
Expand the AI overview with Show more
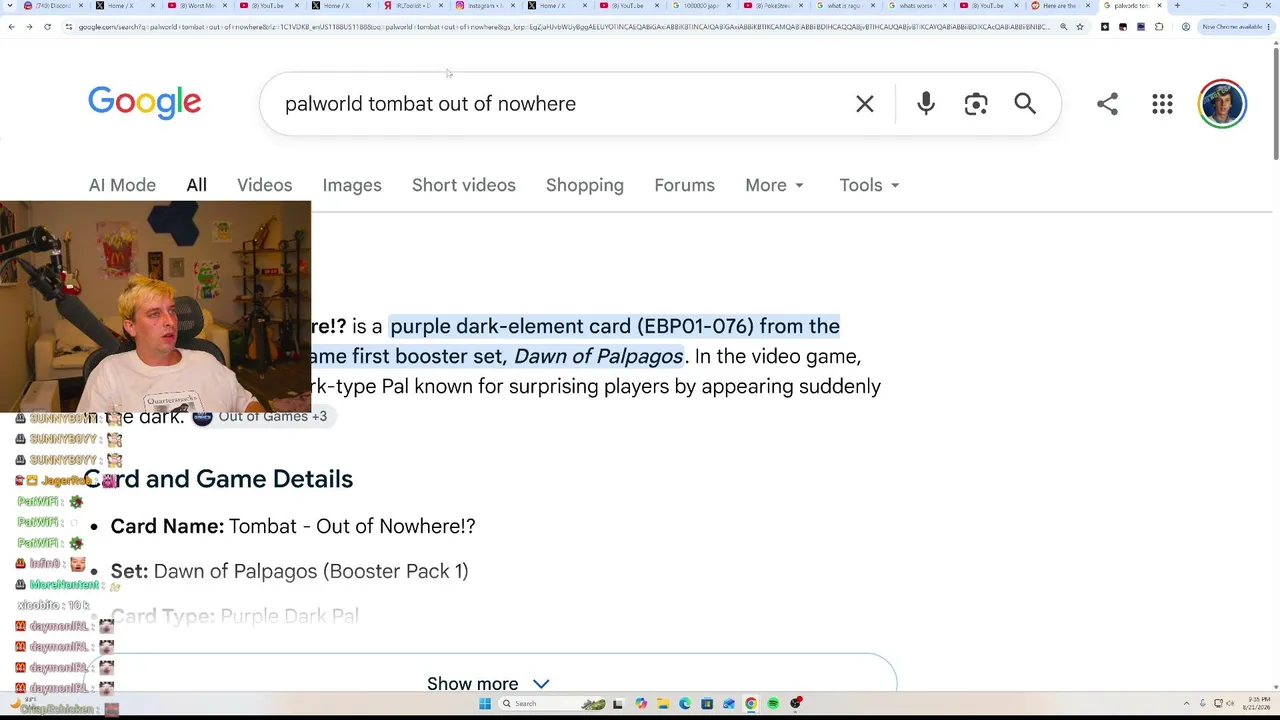(x=490, y=683)
